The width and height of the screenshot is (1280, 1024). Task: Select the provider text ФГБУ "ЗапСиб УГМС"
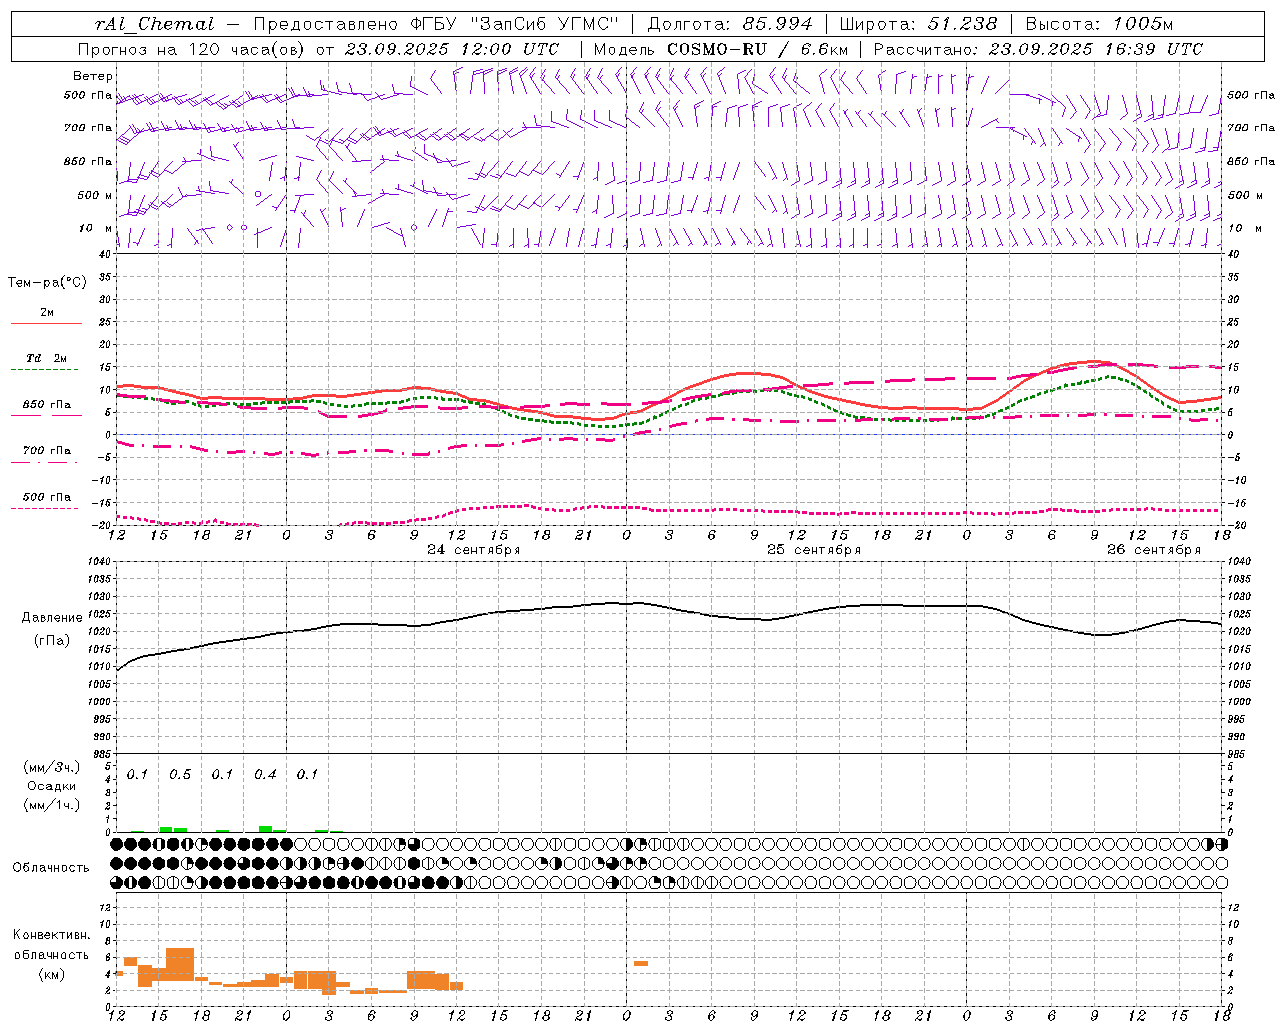(x=514, y=24)
